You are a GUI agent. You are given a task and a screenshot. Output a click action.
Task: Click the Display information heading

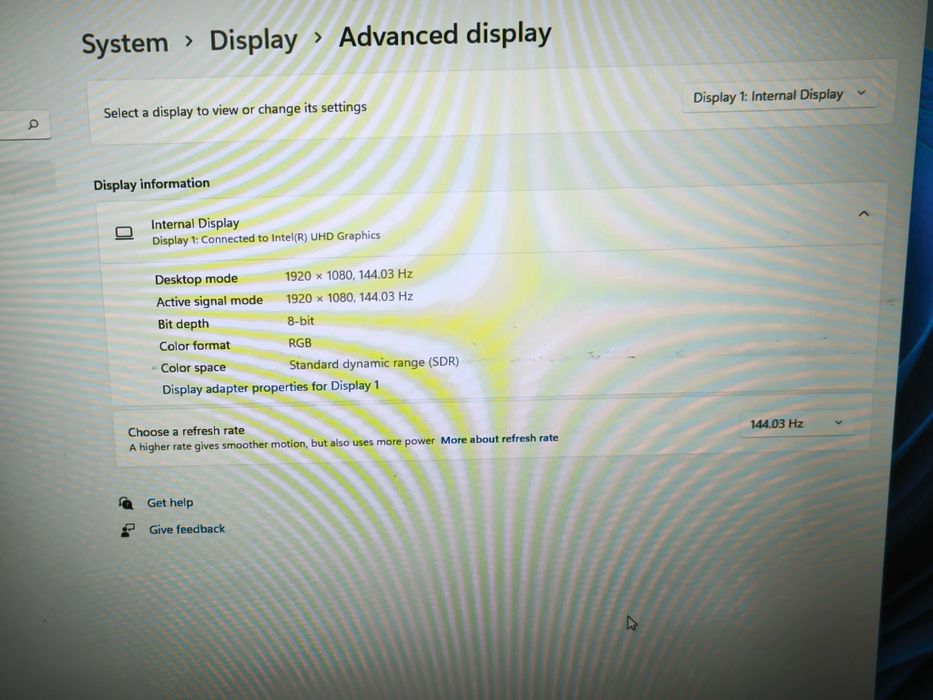(x=152, y=184)
